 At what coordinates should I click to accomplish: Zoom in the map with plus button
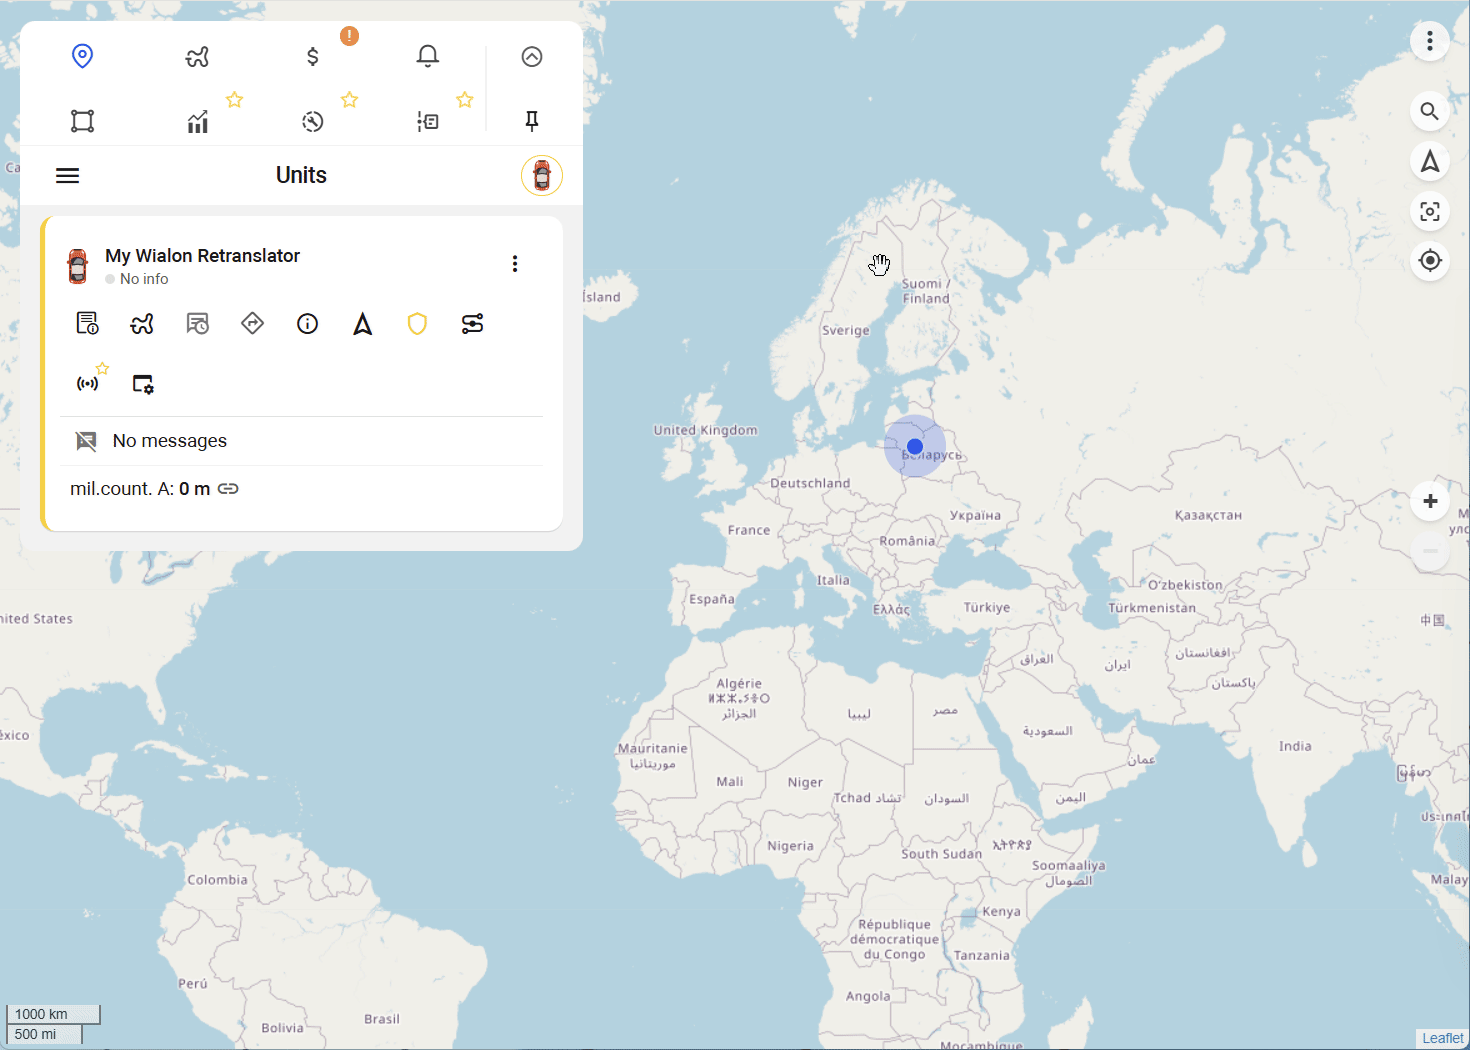point(1430,501)
